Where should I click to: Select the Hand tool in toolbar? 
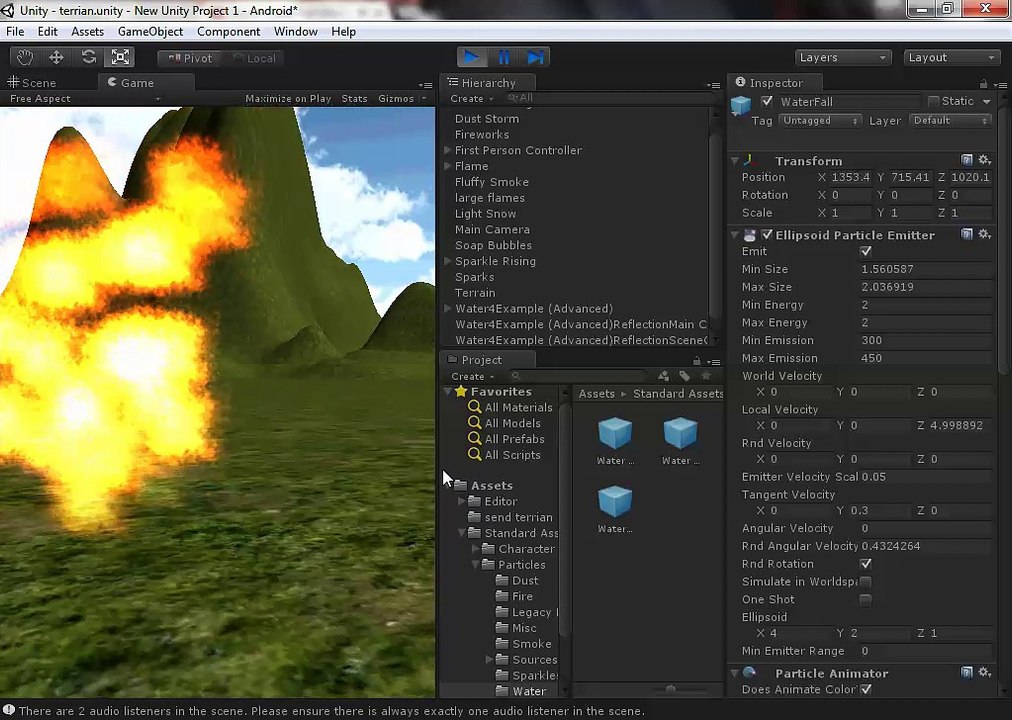(x=25, y=57)
